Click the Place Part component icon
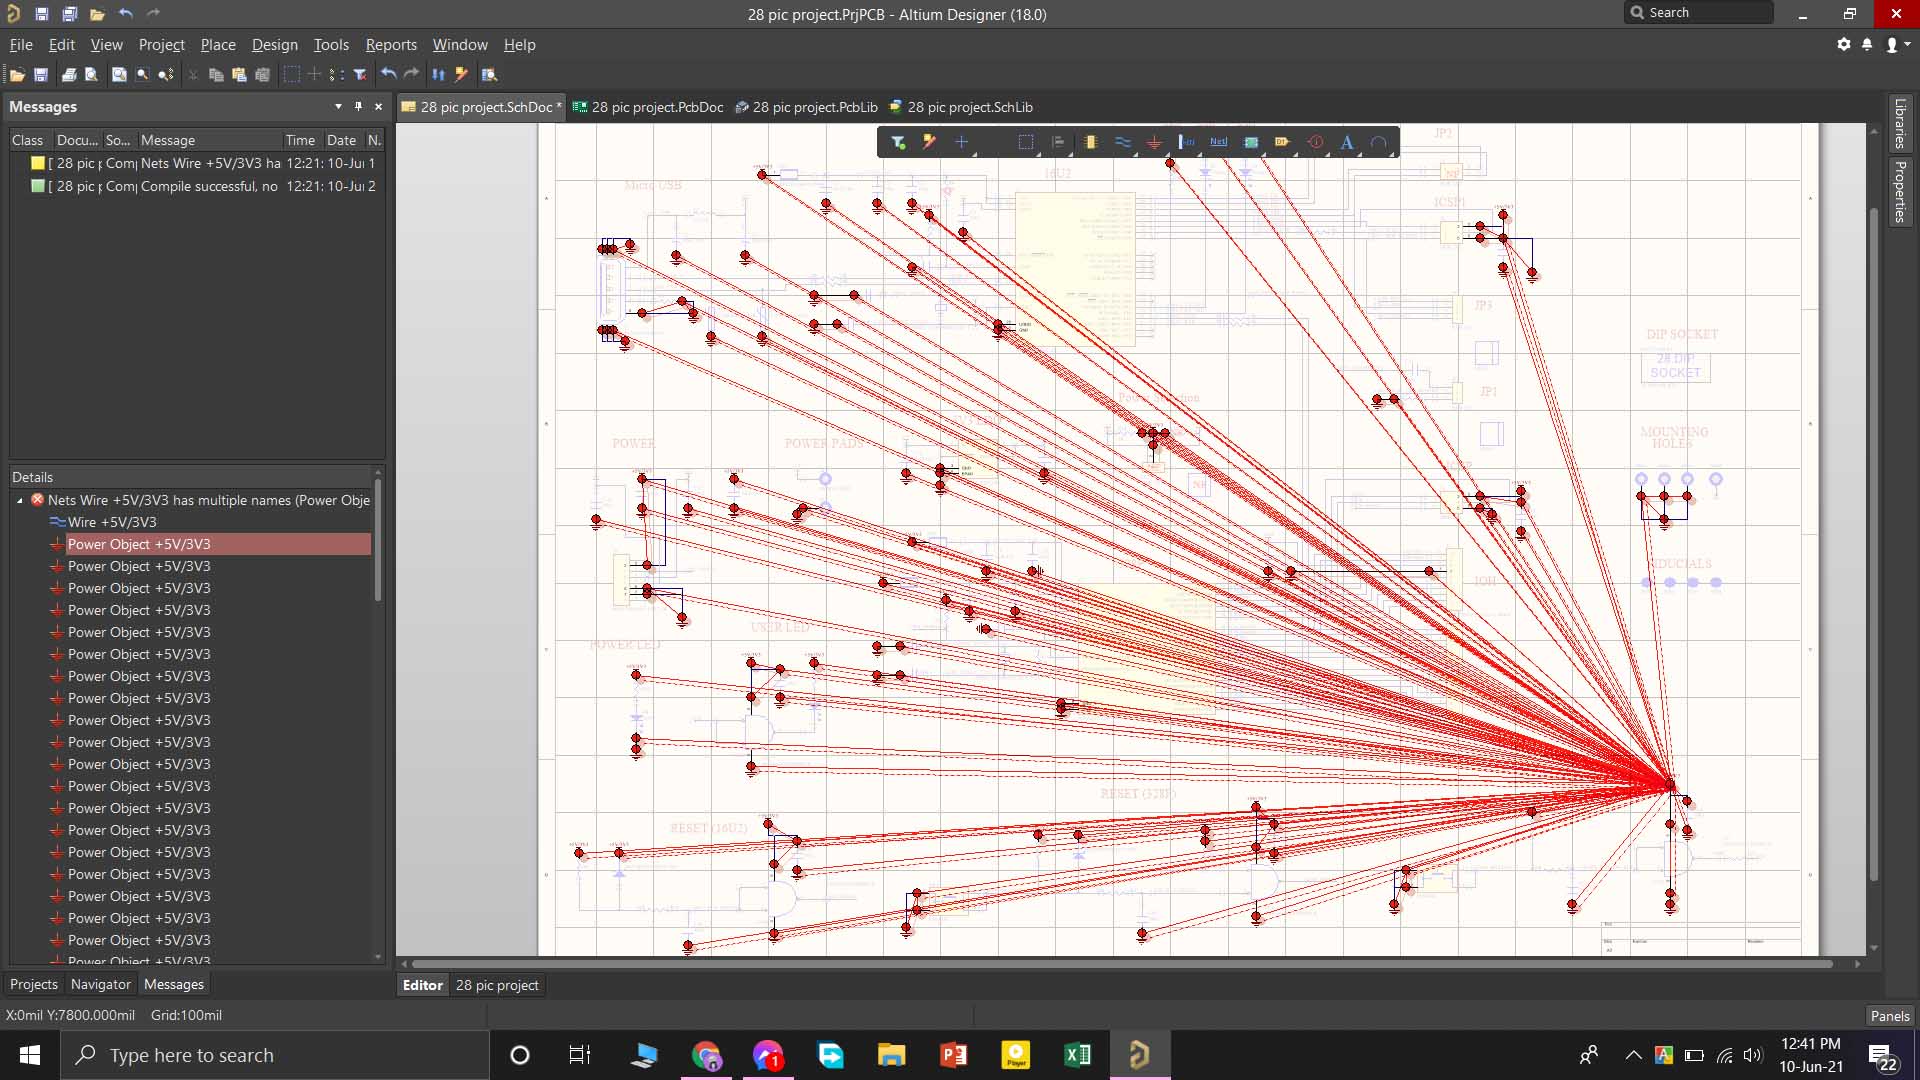The width and height of the screenshot is (1920, 1080). click(1090, 142)
